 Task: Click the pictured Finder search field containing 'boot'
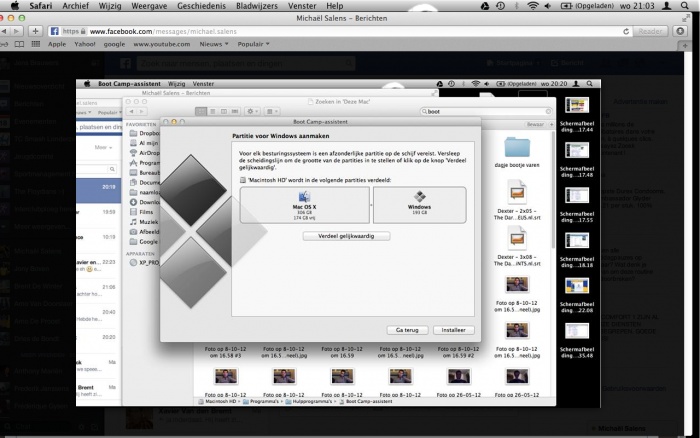tap(486, 111)
